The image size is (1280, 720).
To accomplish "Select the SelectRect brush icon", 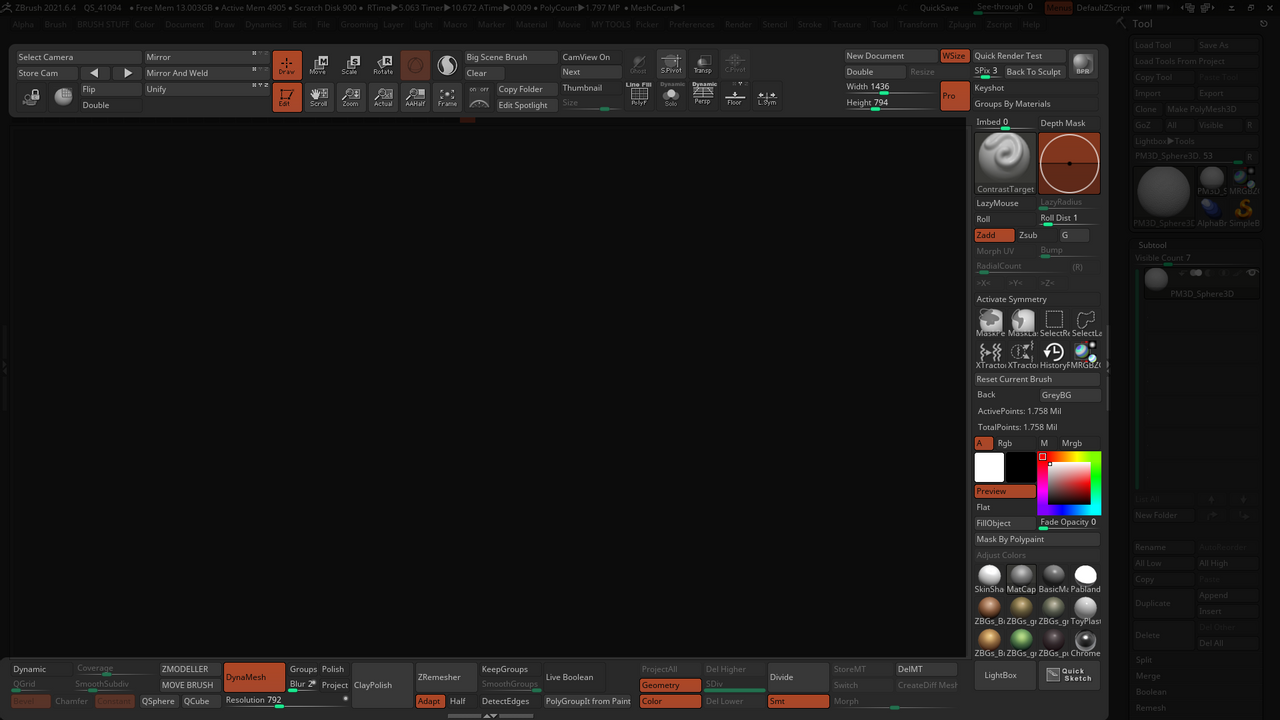I will click(1054, 322).
